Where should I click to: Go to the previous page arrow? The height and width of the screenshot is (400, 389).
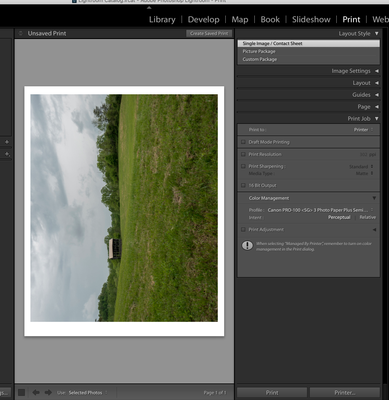[x=36, y=392]
